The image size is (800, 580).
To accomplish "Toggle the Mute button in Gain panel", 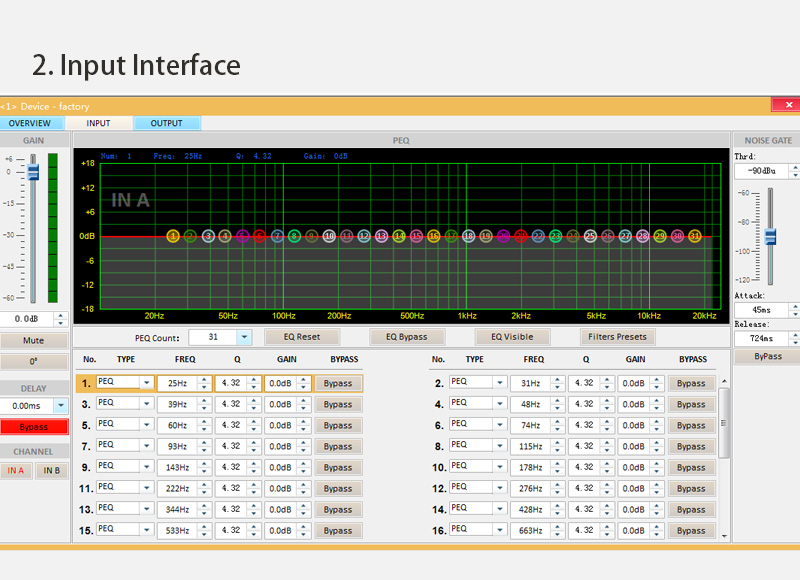I will (x=33, y=341).
